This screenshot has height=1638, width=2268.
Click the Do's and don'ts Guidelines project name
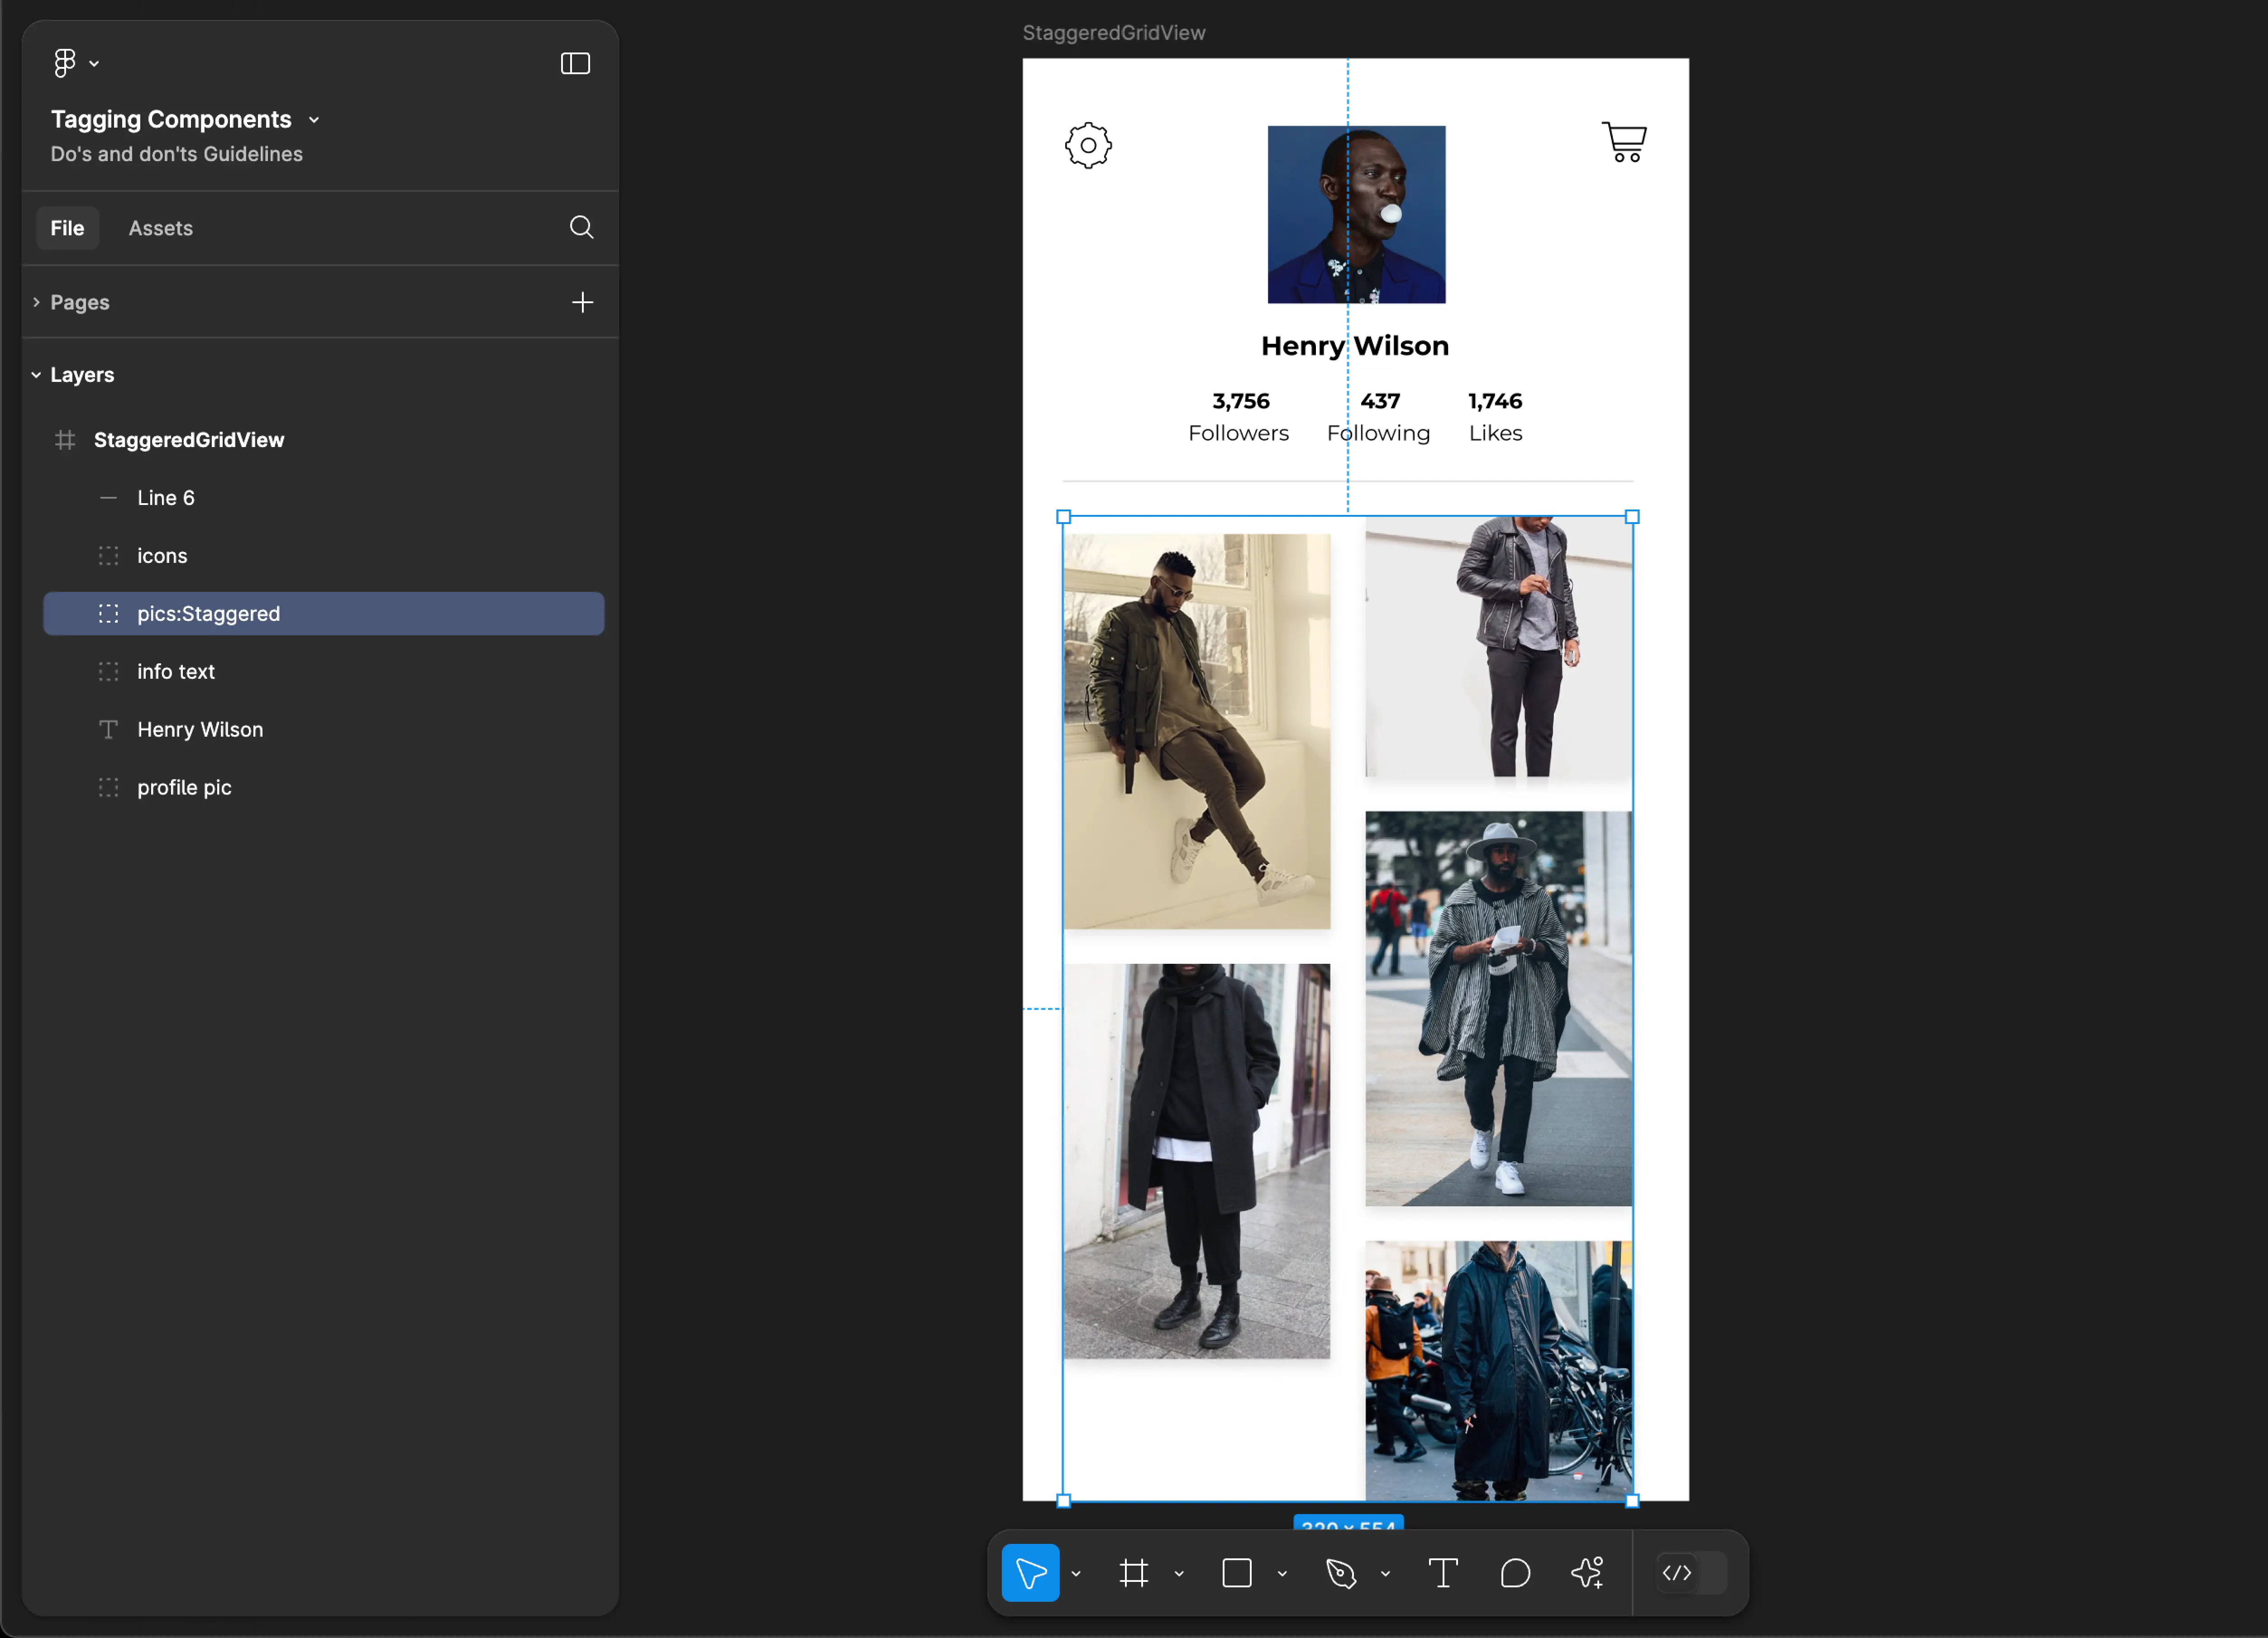(176, 154)
